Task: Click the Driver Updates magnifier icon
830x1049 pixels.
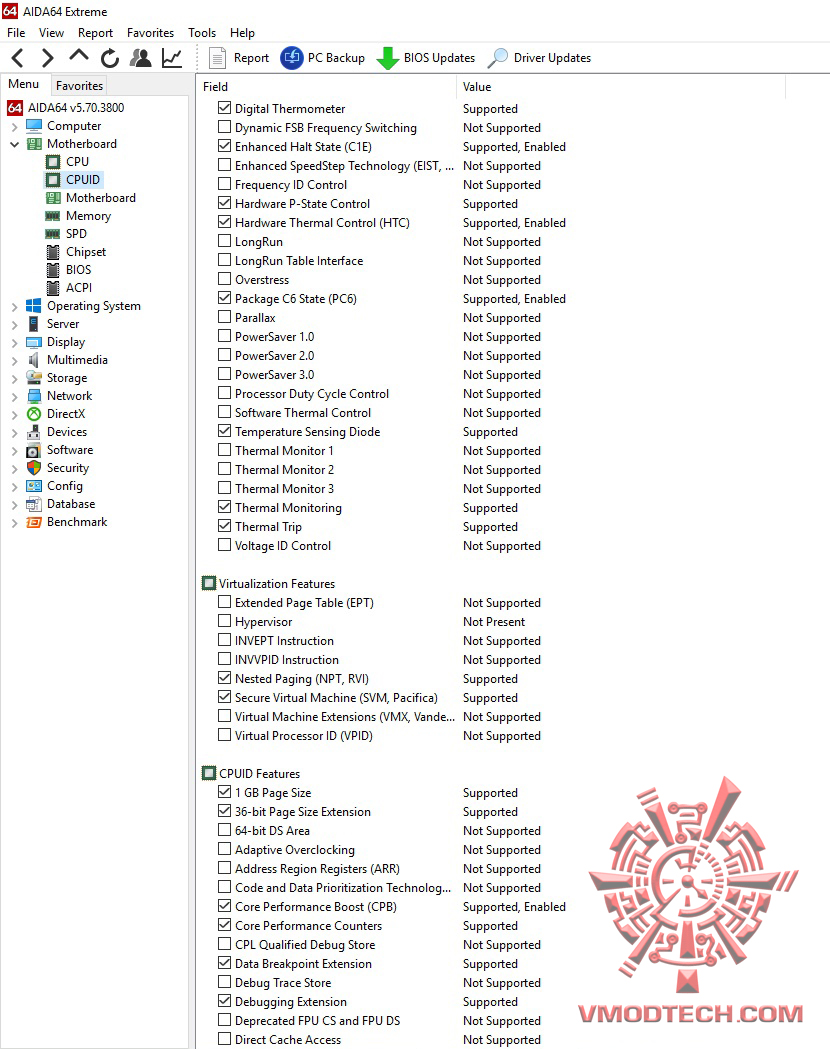Action: [x=498, y=58]
